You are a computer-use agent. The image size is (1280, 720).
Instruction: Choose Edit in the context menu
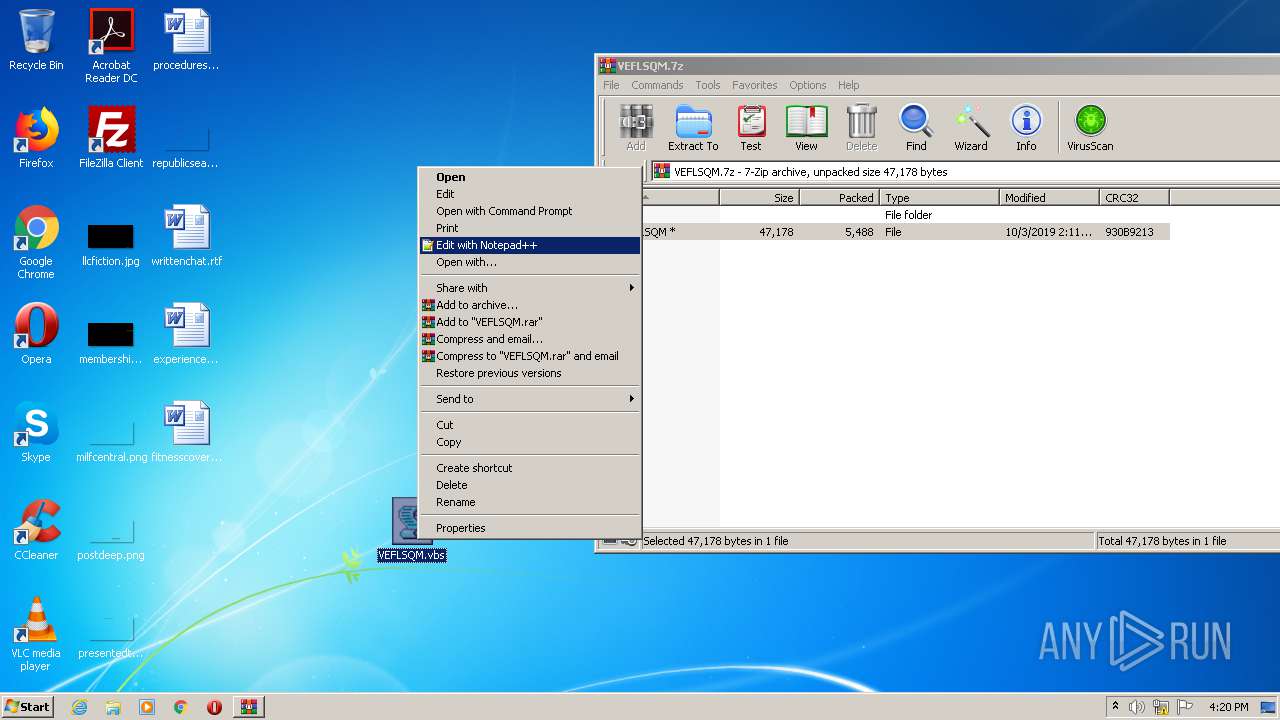(x=530, y=194)
